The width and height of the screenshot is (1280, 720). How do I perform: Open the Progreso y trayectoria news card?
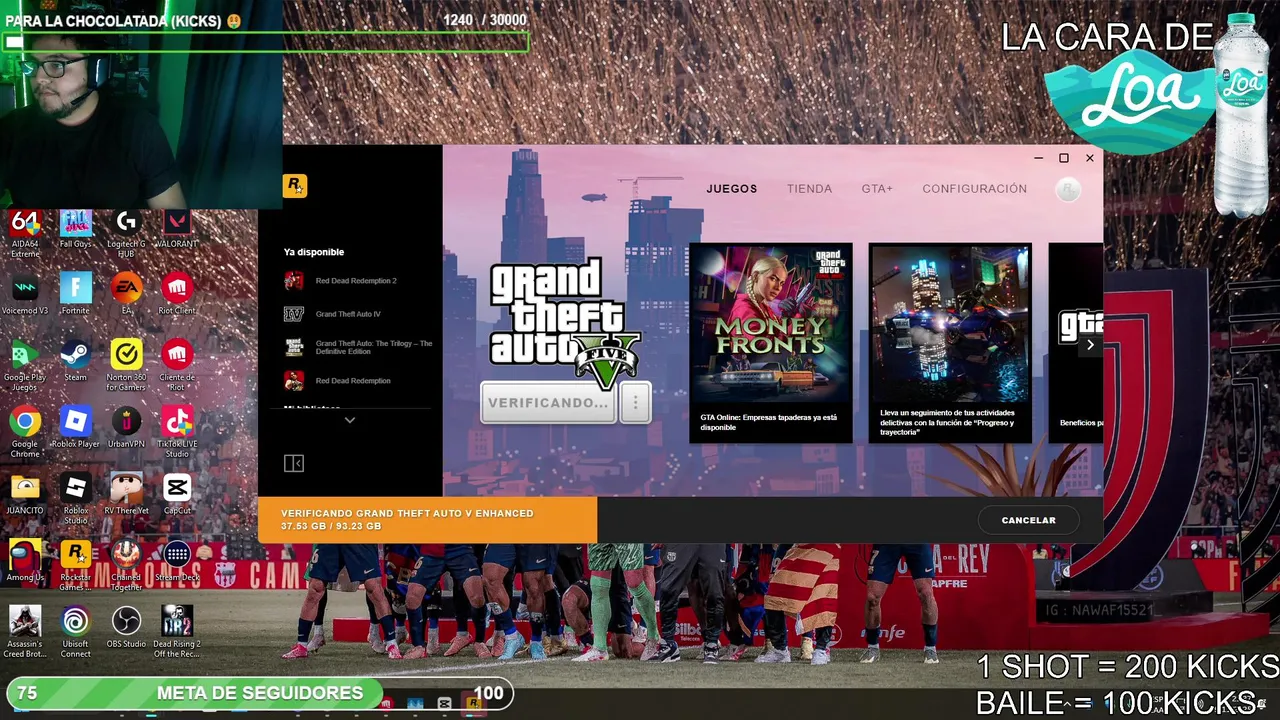950,343
